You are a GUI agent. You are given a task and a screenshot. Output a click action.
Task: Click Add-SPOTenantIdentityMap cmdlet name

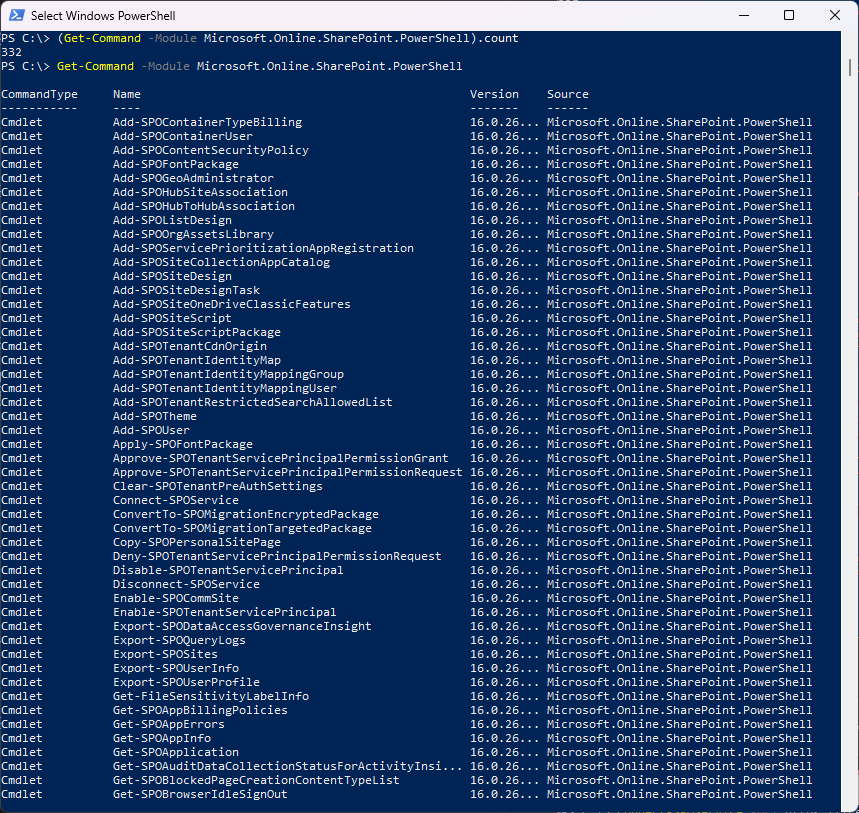click(x=197, y=360)
